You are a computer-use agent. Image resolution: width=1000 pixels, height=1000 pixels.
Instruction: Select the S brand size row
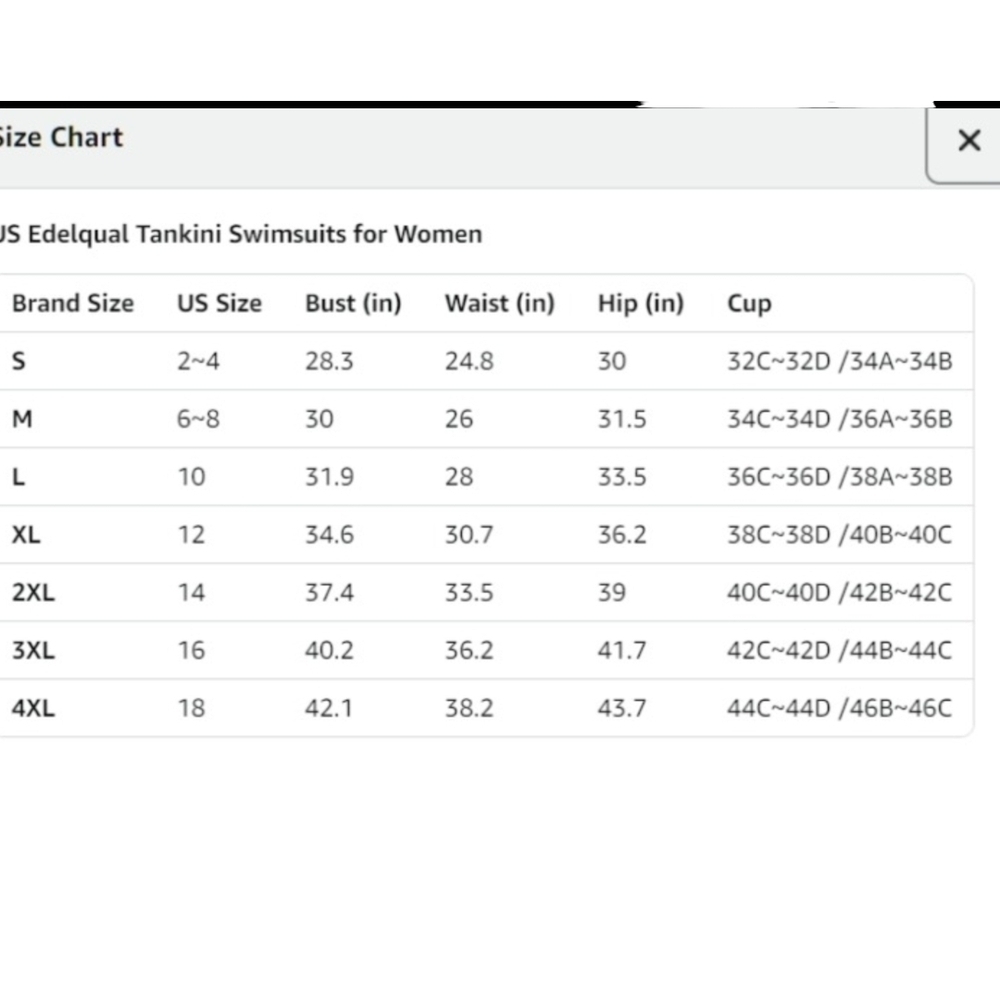[x=486, y=361]
